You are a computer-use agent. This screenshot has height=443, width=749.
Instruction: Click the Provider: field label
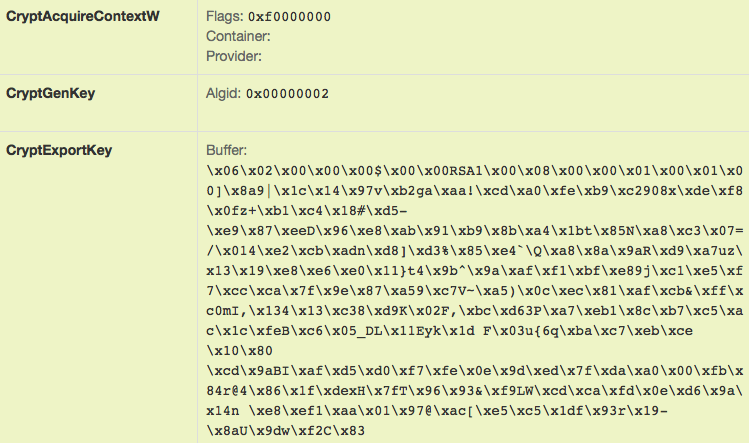[234, 56]
